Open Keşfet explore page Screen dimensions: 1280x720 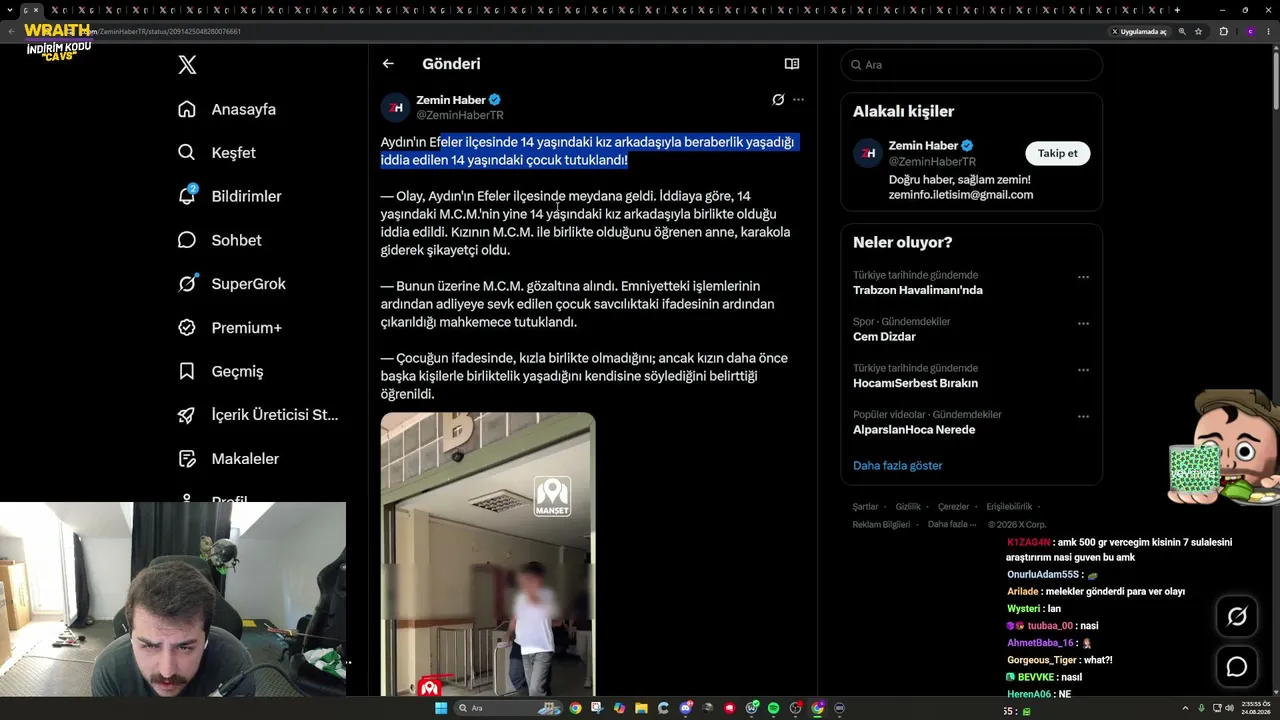click(x=217, y=153)
